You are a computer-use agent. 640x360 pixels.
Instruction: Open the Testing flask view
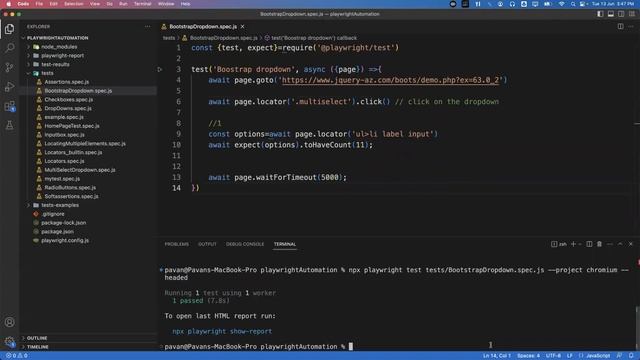click(9, 125)
